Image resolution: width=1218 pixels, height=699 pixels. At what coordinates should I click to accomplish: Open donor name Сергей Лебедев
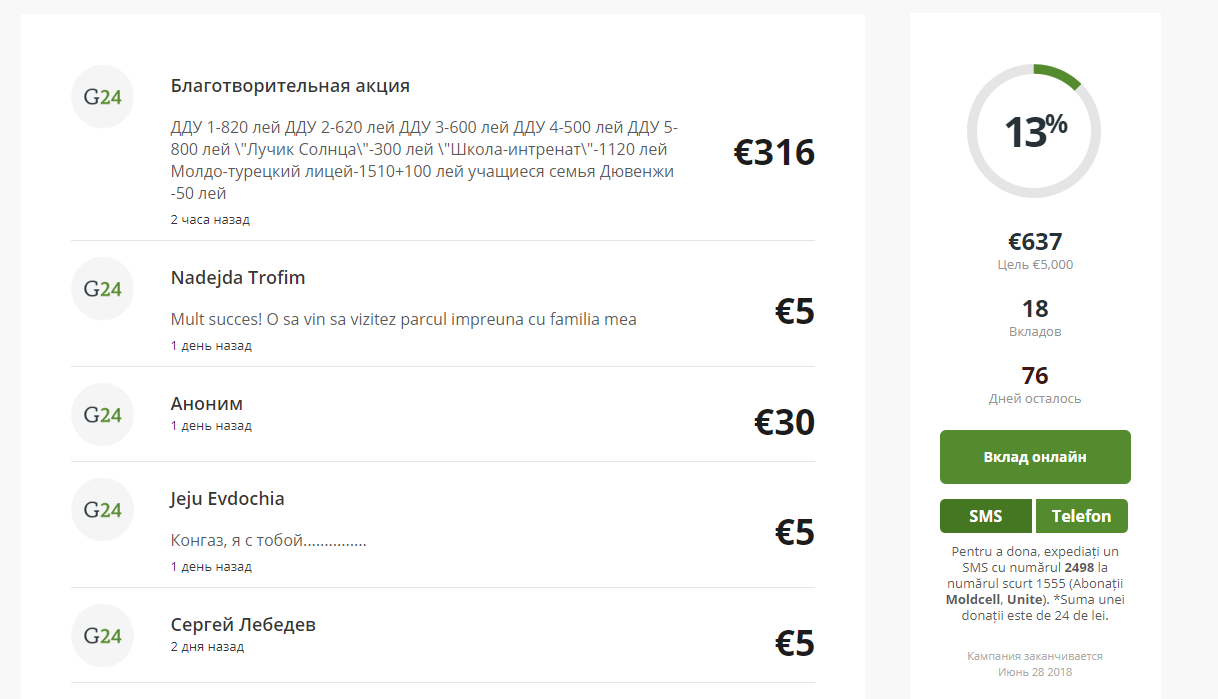coord(243,625)
